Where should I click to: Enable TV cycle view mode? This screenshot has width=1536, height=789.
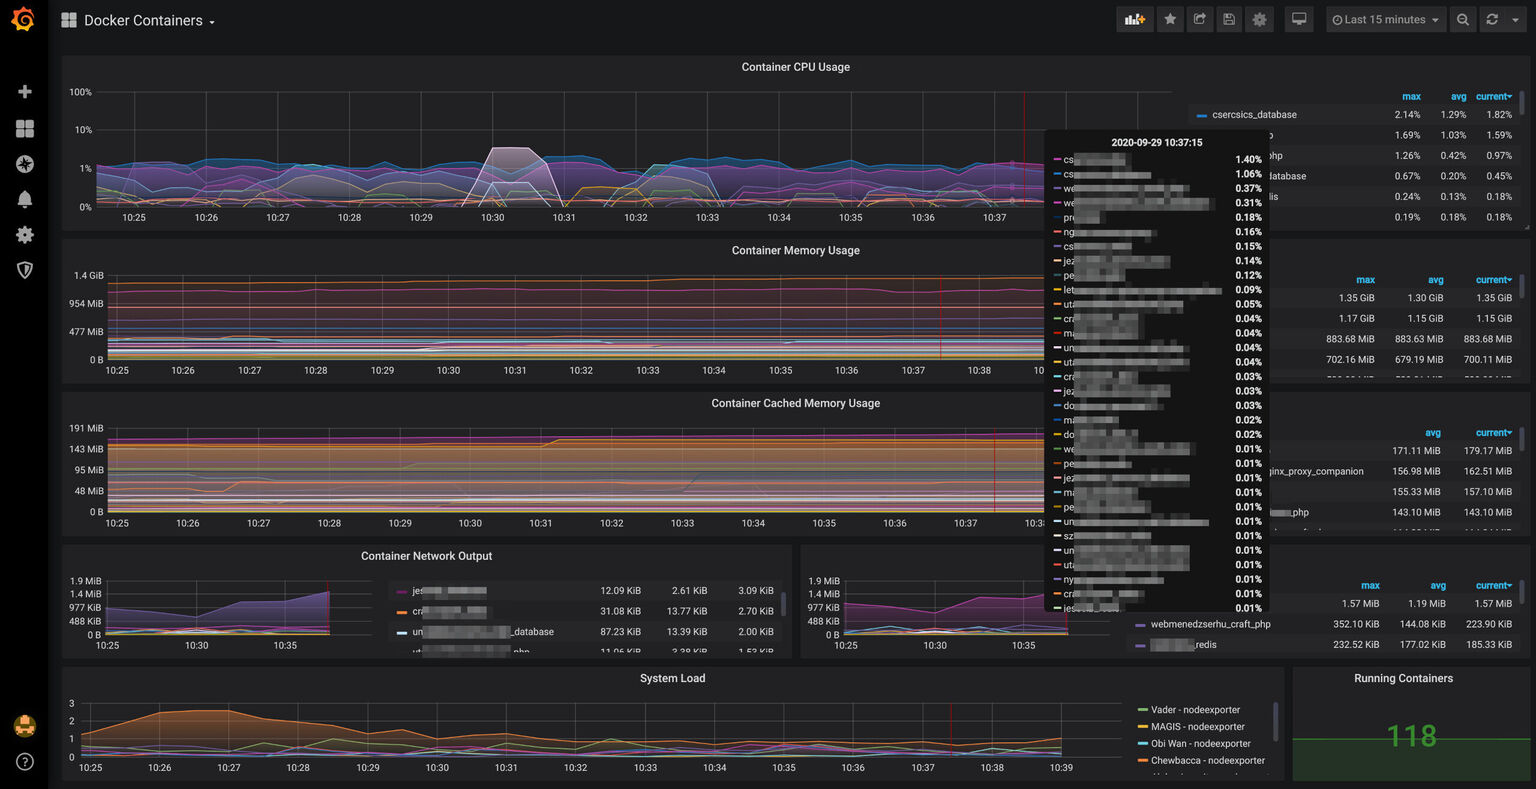1298,19
